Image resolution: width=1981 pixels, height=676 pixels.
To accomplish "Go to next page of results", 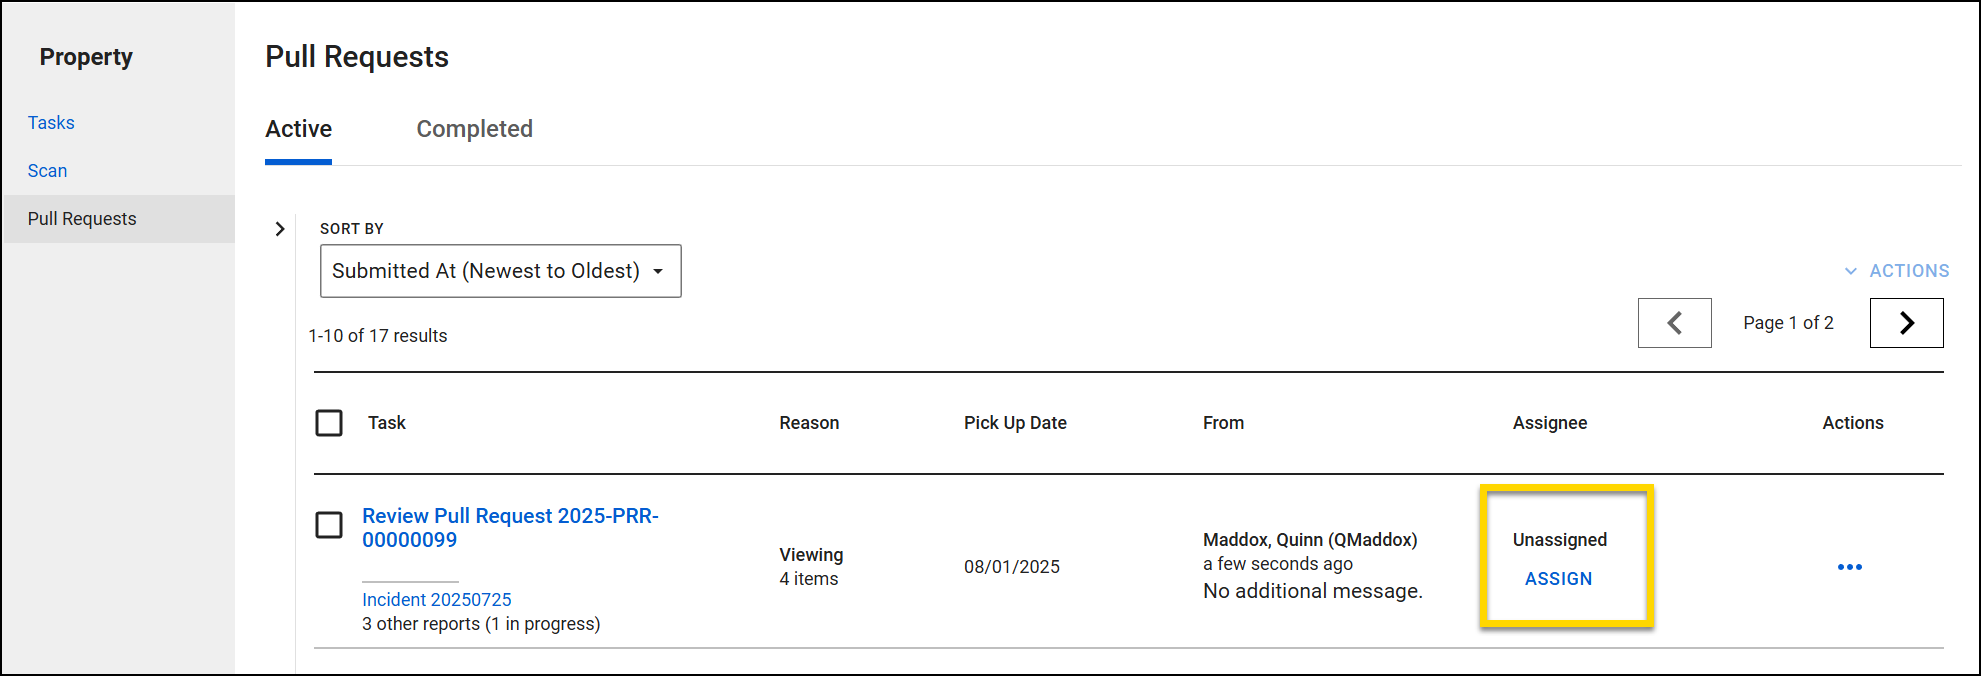I will (x=1906, y=323).
